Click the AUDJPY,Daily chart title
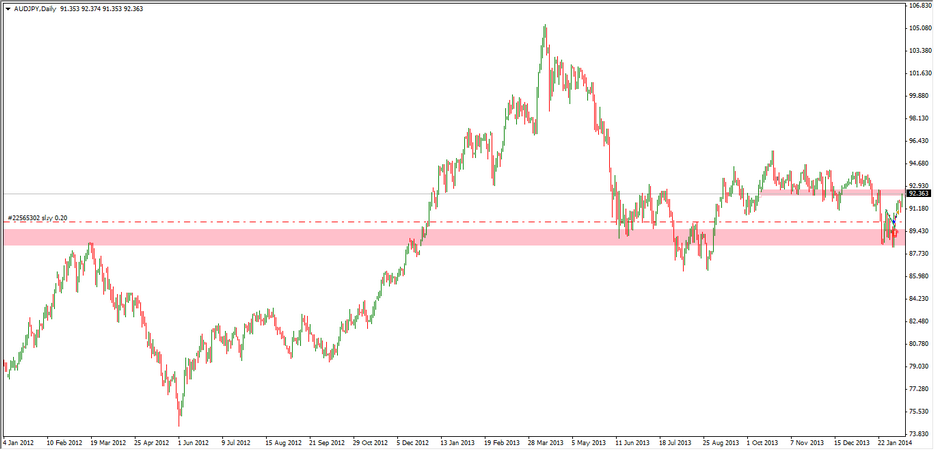 (34, 9)
